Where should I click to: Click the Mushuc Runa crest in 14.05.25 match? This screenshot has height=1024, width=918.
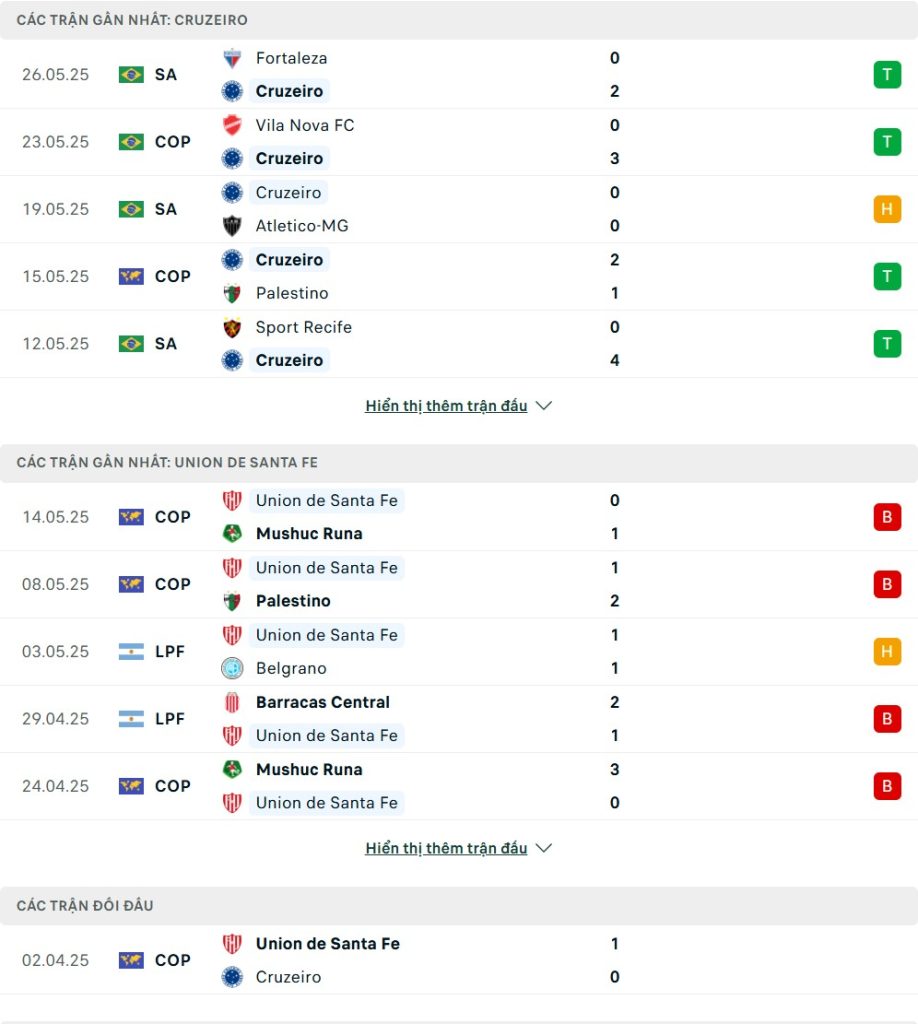coord(232,534)
